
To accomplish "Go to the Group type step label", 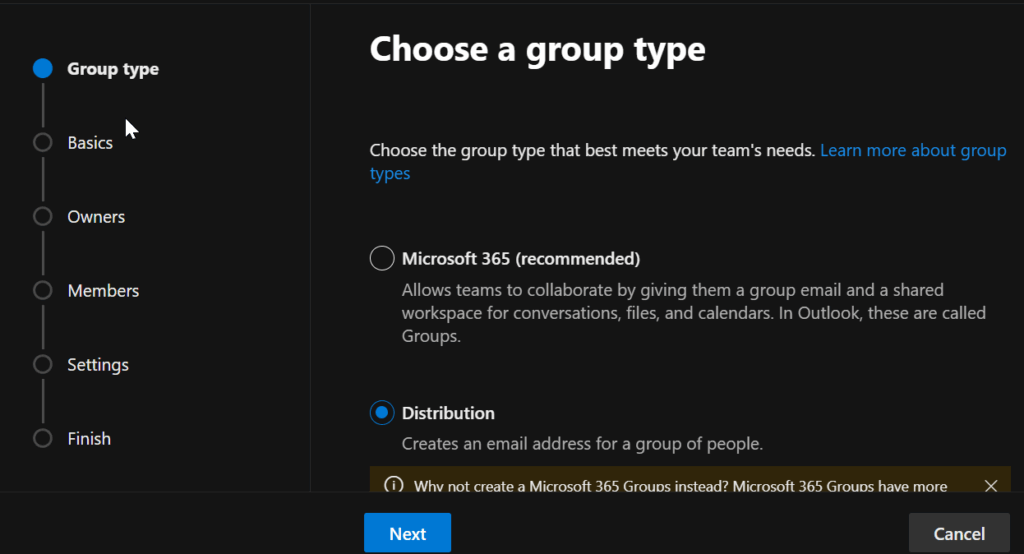I will (x=113, y=69).
